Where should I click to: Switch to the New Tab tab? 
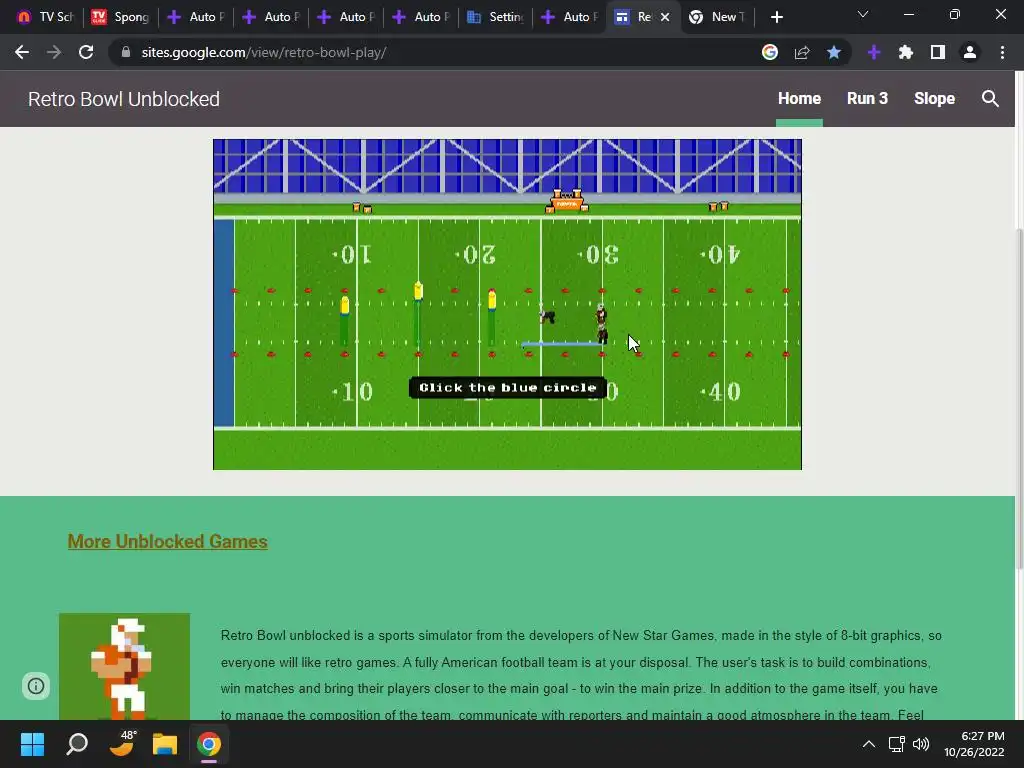718,17
